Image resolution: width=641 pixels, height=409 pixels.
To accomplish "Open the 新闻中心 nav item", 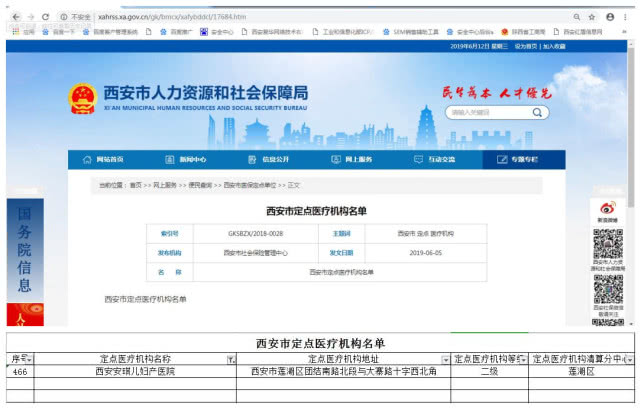I will click(x=186, y=160).
